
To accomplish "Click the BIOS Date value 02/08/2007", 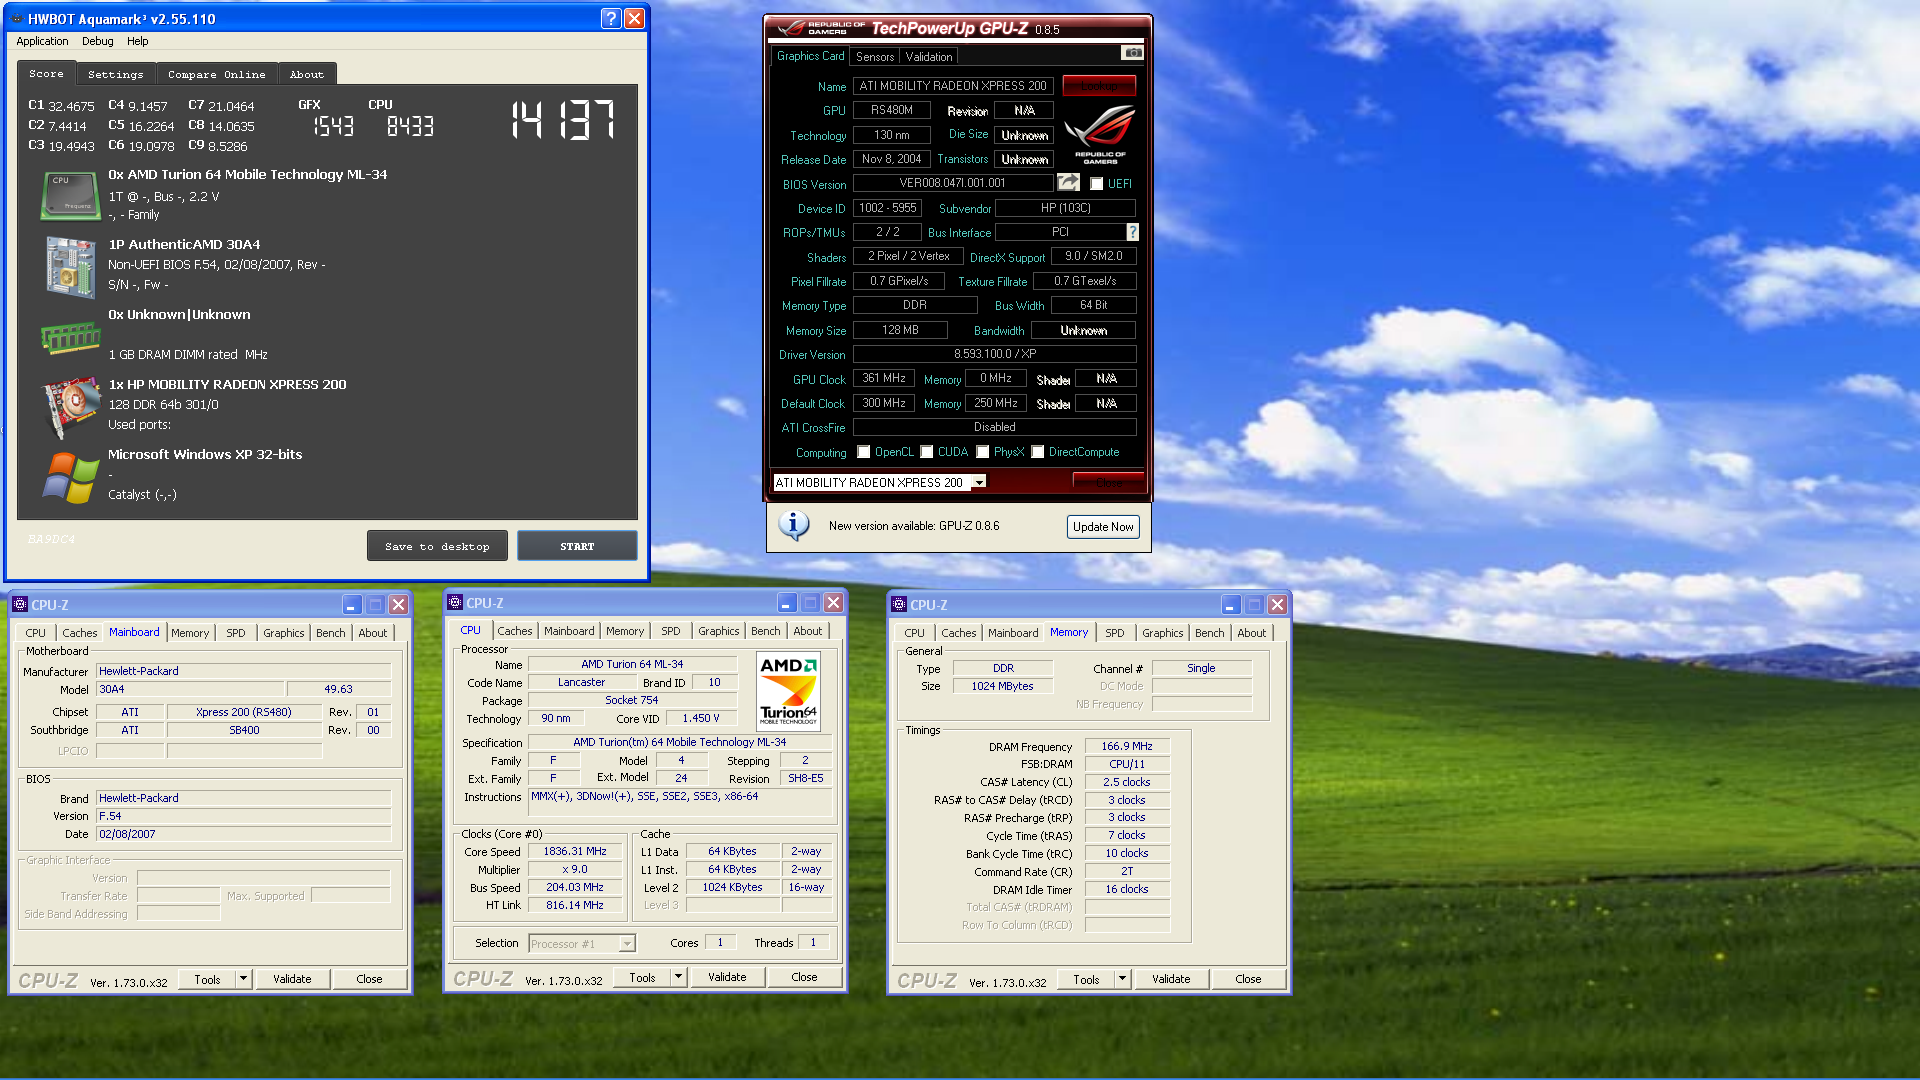I will point(244,834).
